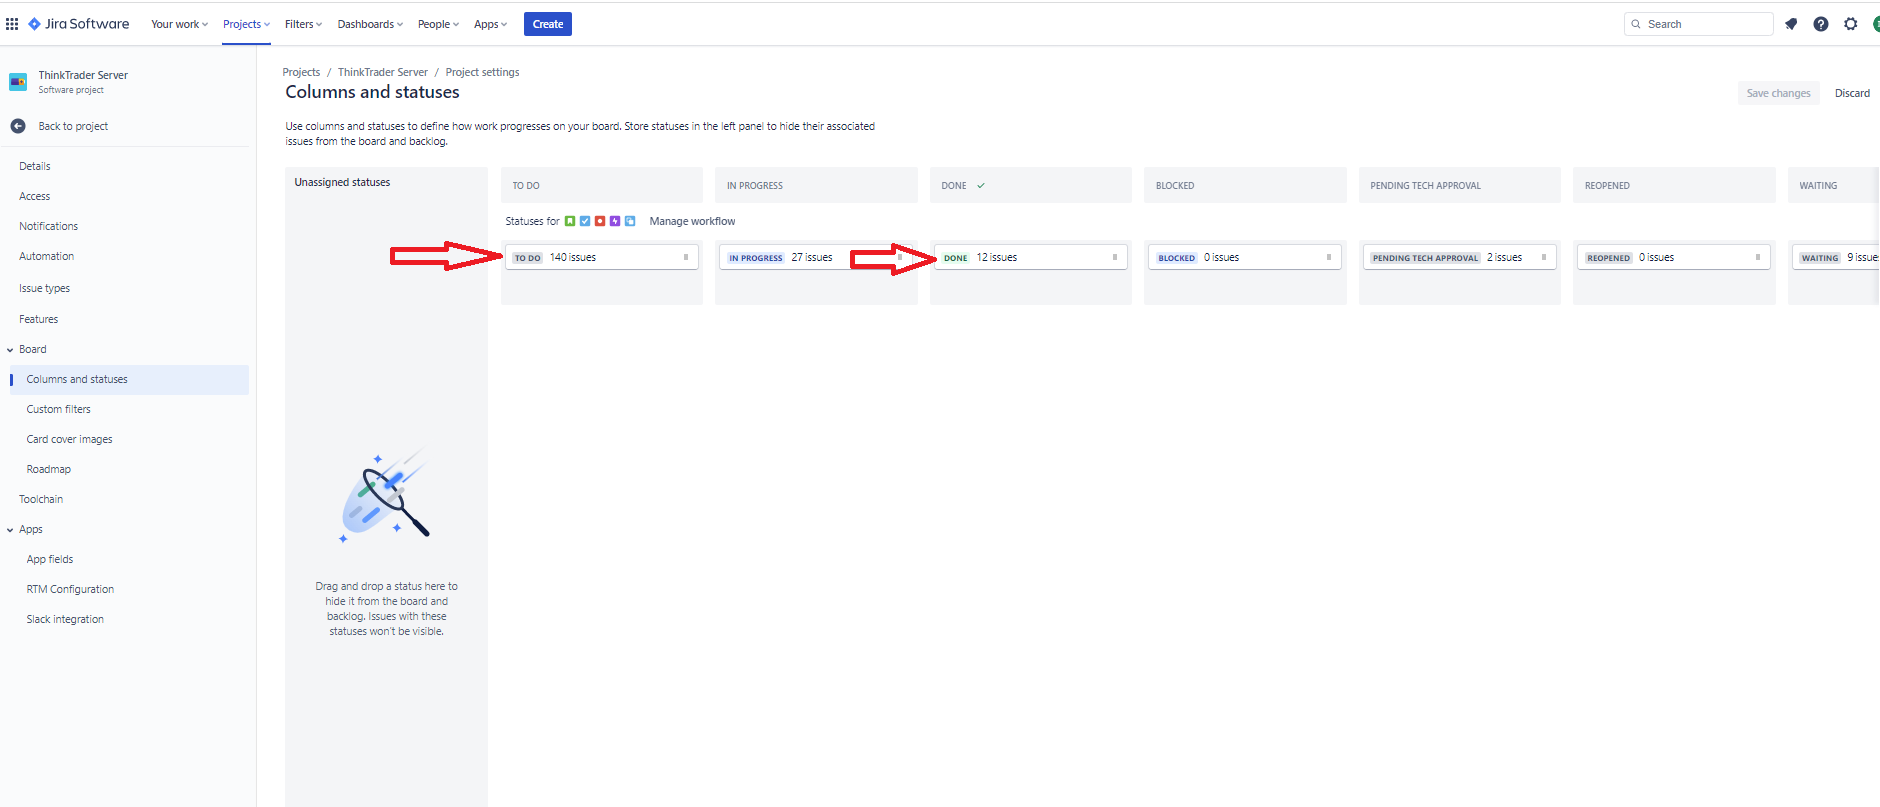Select the blue Task checkbox issue type icon
Image resolution: width=1880 pixels, height=807 pixels.
click(x=585, y=221)
